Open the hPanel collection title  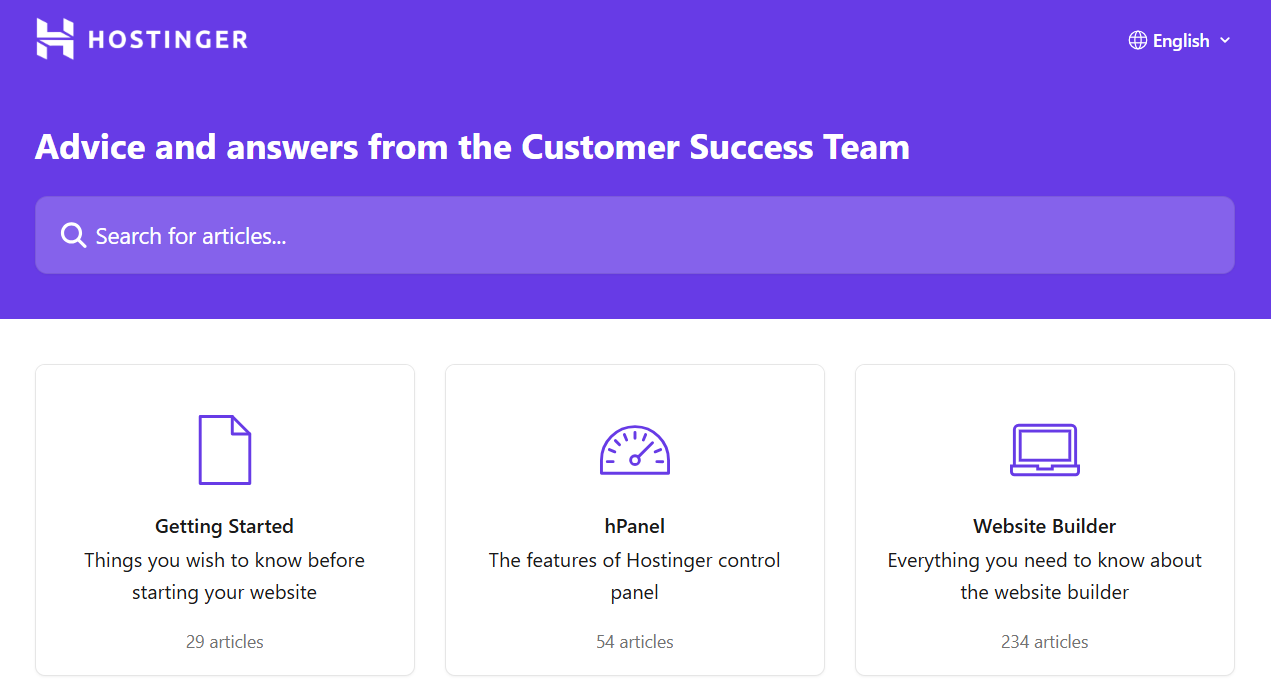(x=634, y=526)
